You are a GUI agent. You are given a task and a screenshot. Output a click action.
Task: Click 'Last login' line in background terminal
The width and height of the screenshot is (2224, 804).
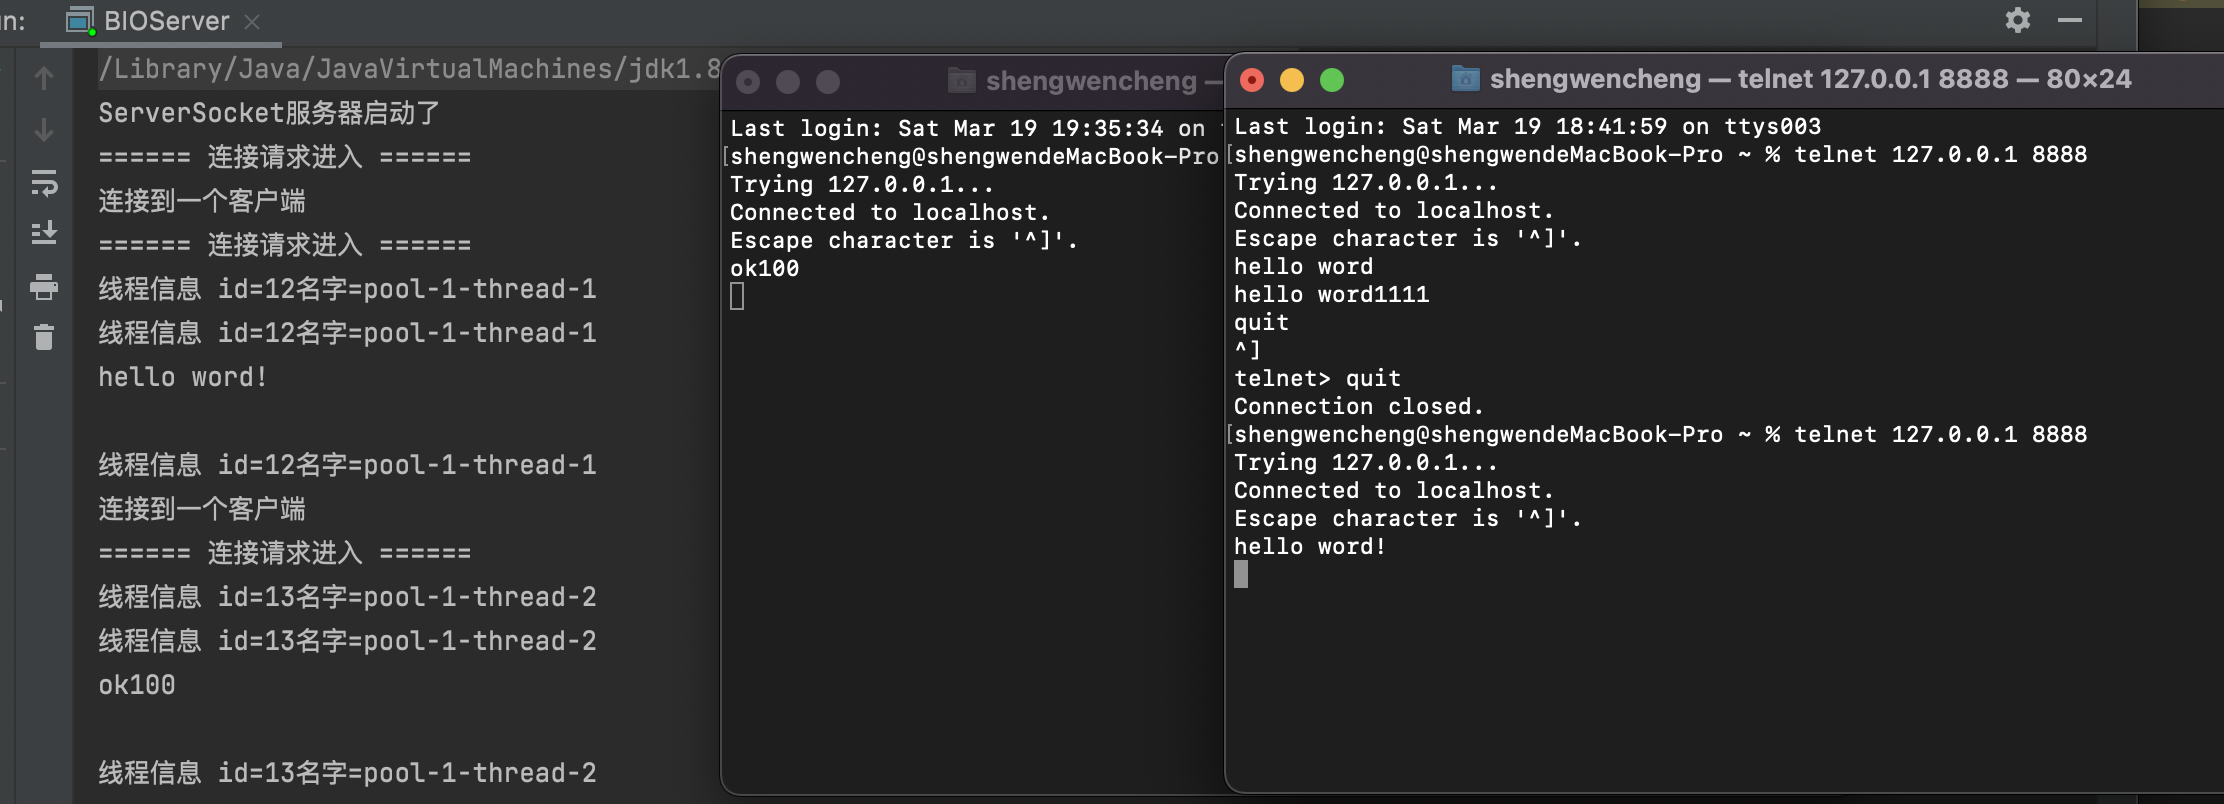pos(975,129)
